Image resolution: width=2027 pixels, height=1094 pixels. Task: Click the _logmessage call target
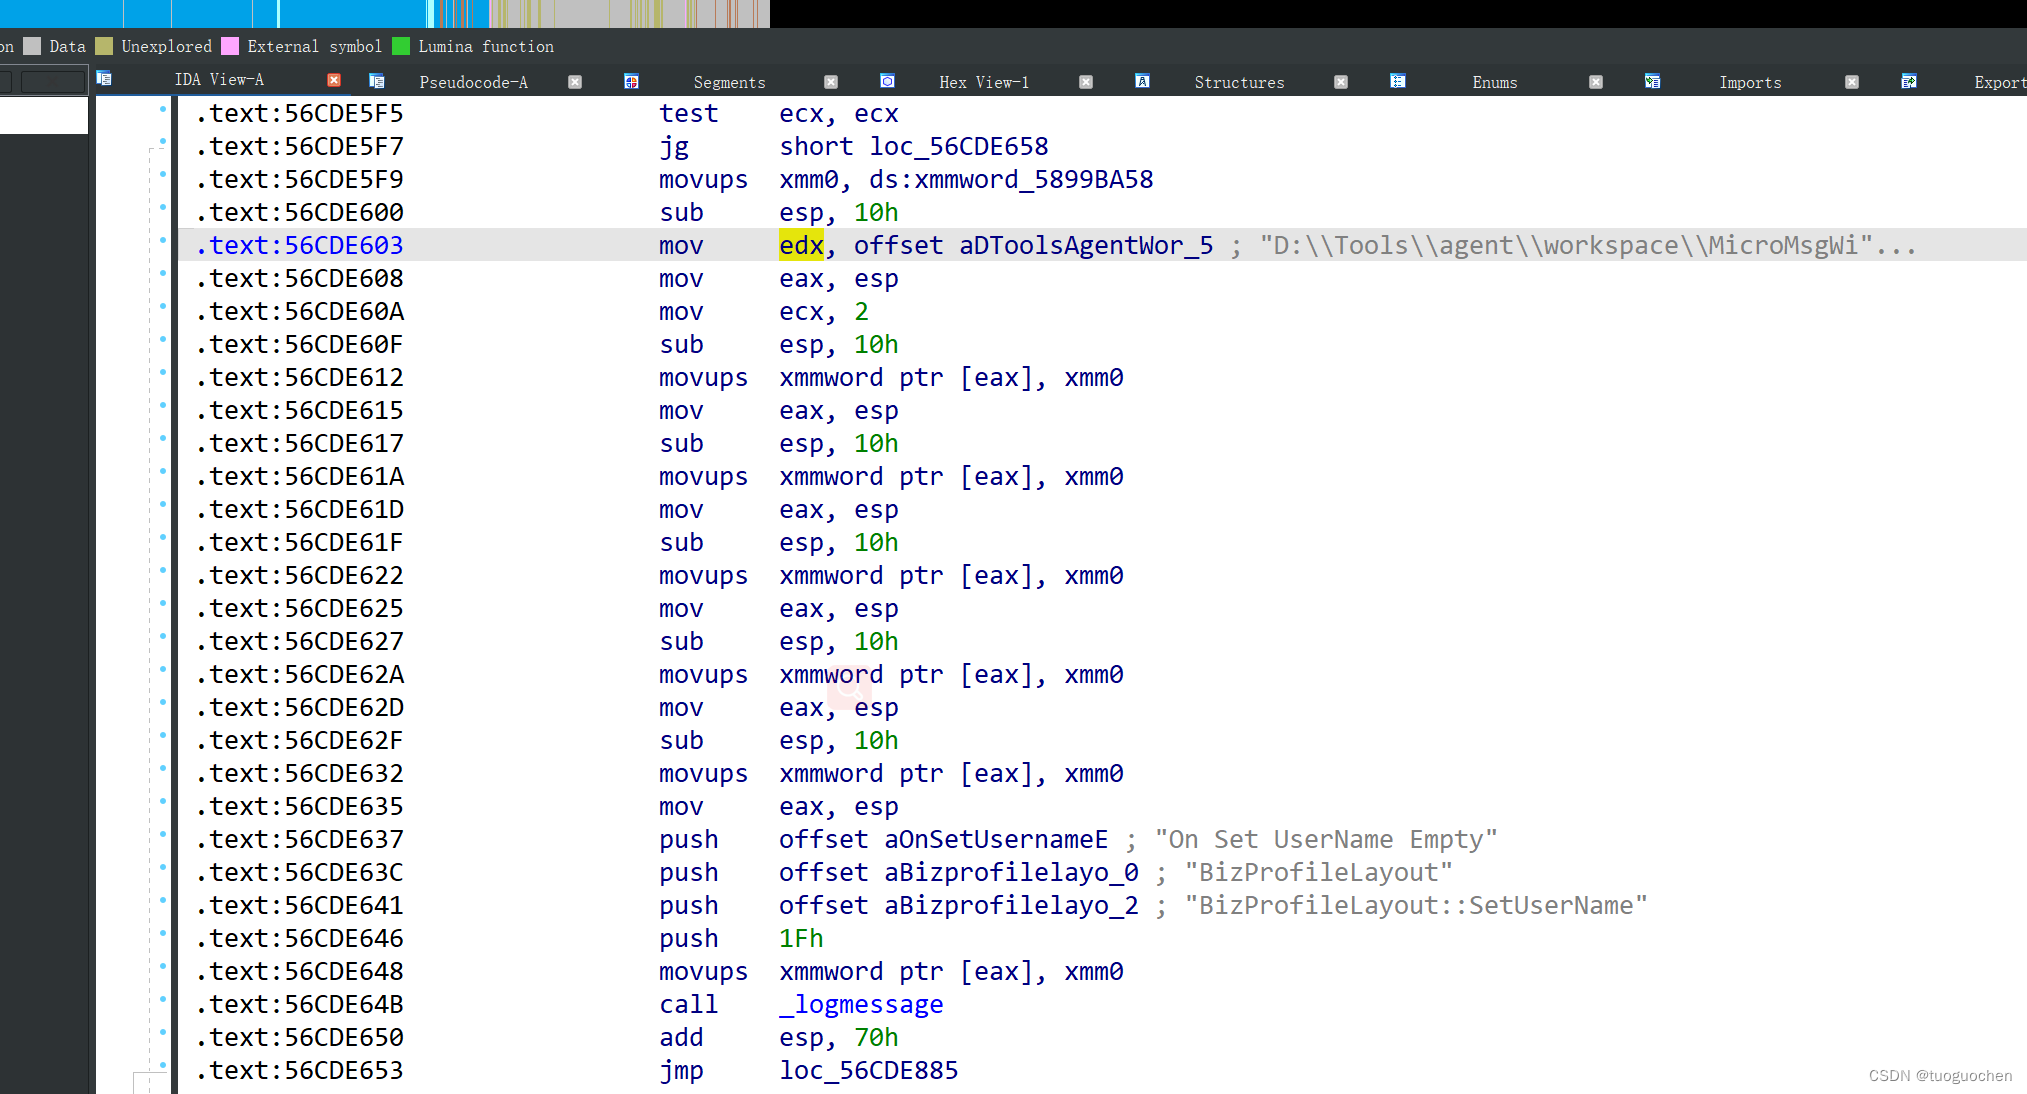coord(861,1004)
